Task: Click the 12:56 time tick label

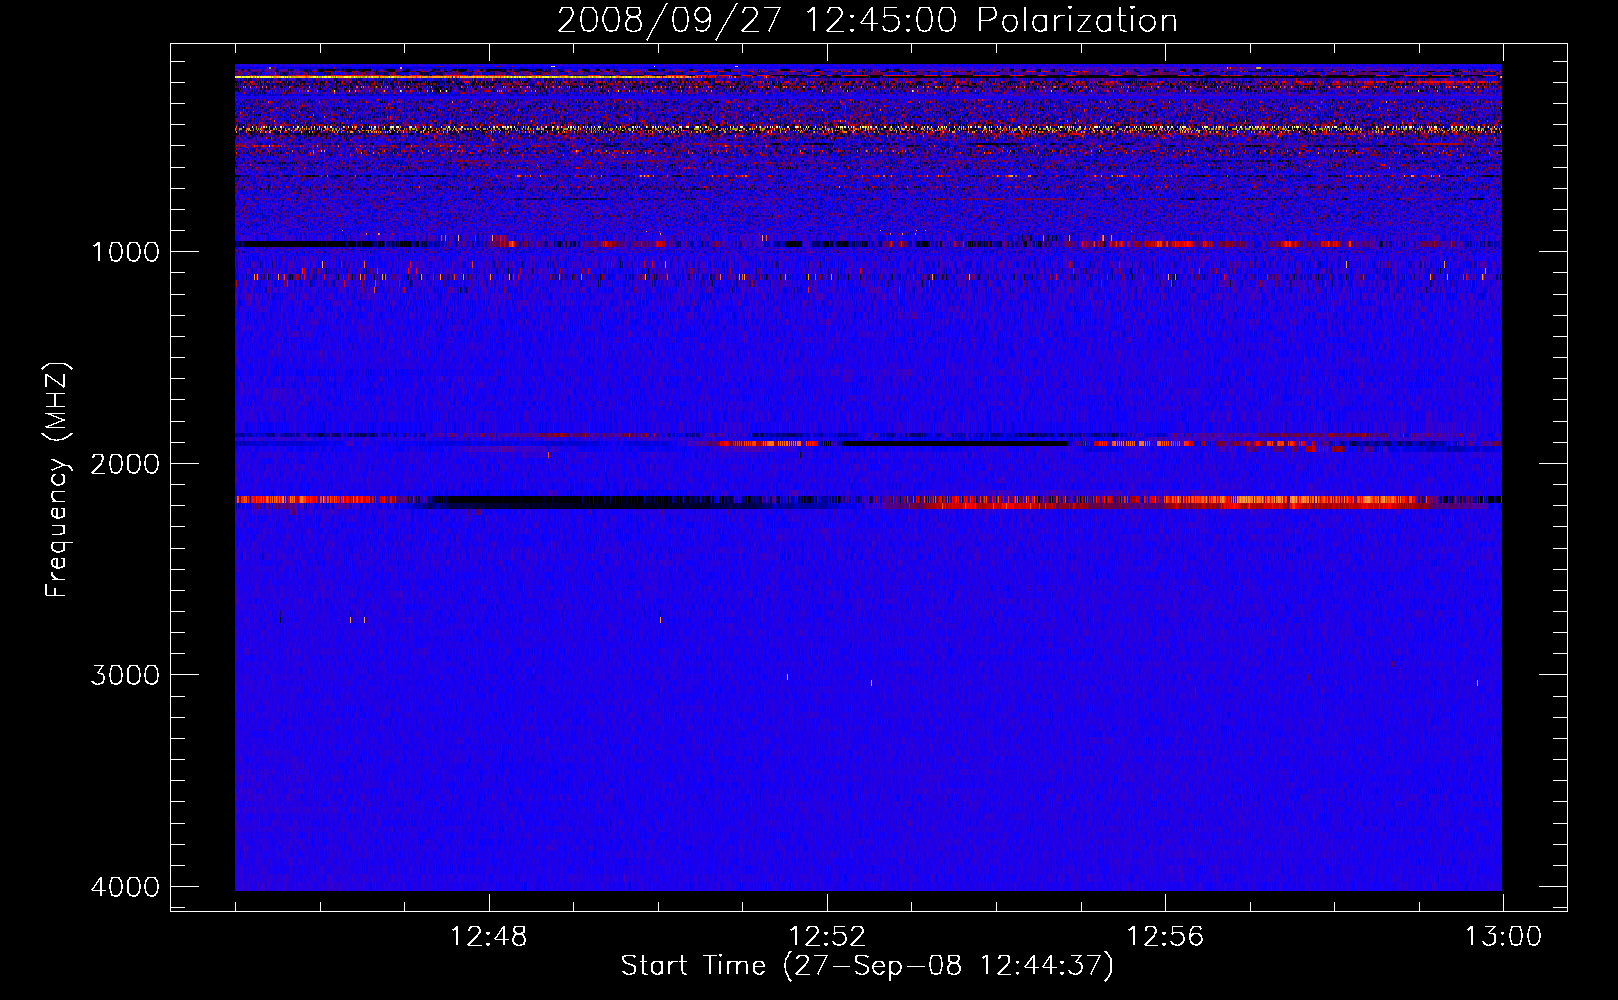Action: point(1165,937)
